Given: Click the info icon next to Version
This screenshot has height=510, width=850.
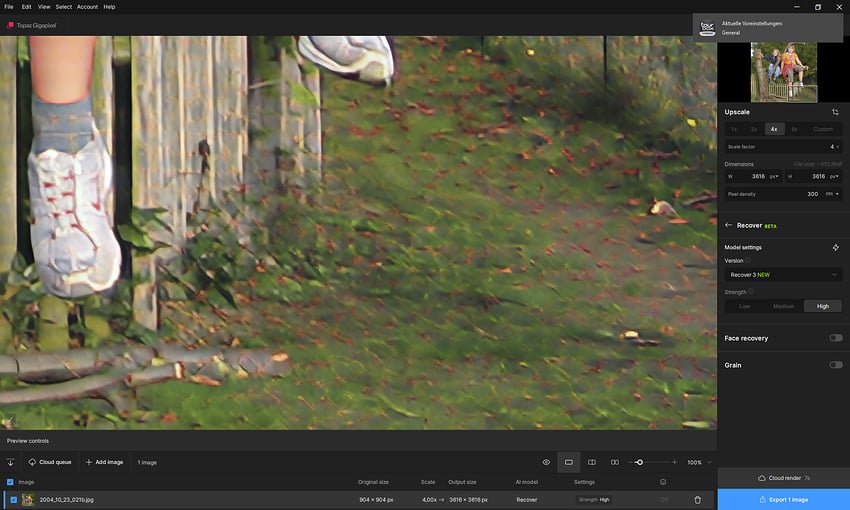Looking at the screenshot, I should pos(748,260).
